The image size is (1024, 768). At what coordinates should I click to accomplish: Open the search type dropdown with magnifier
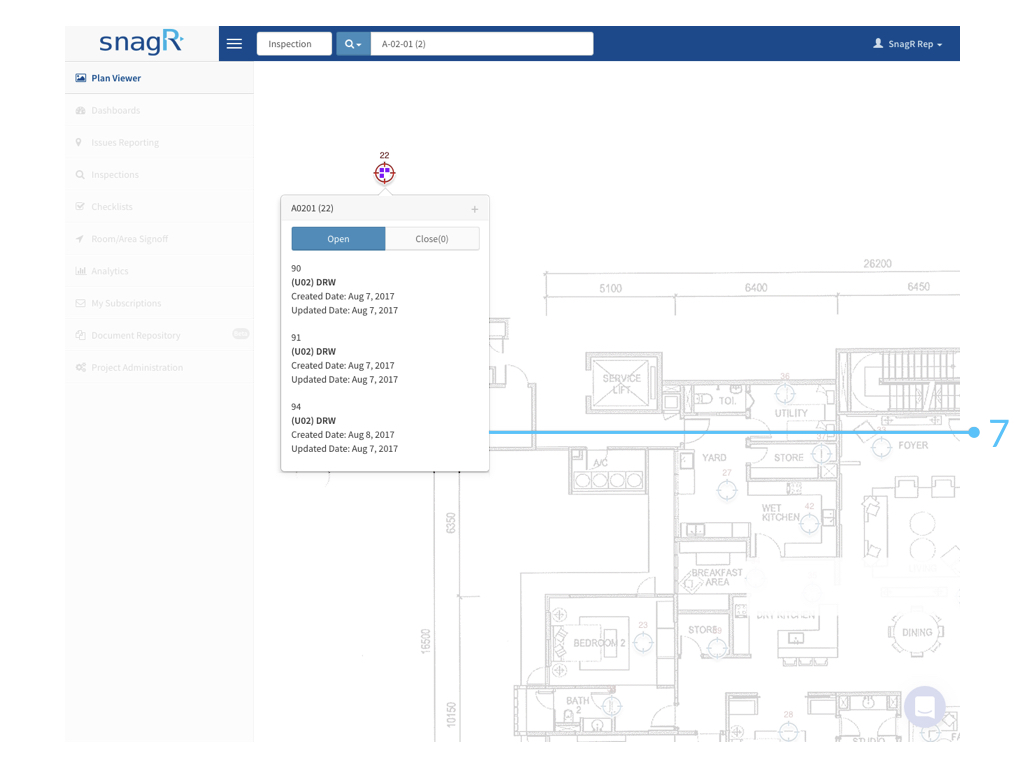click(353, 44)
